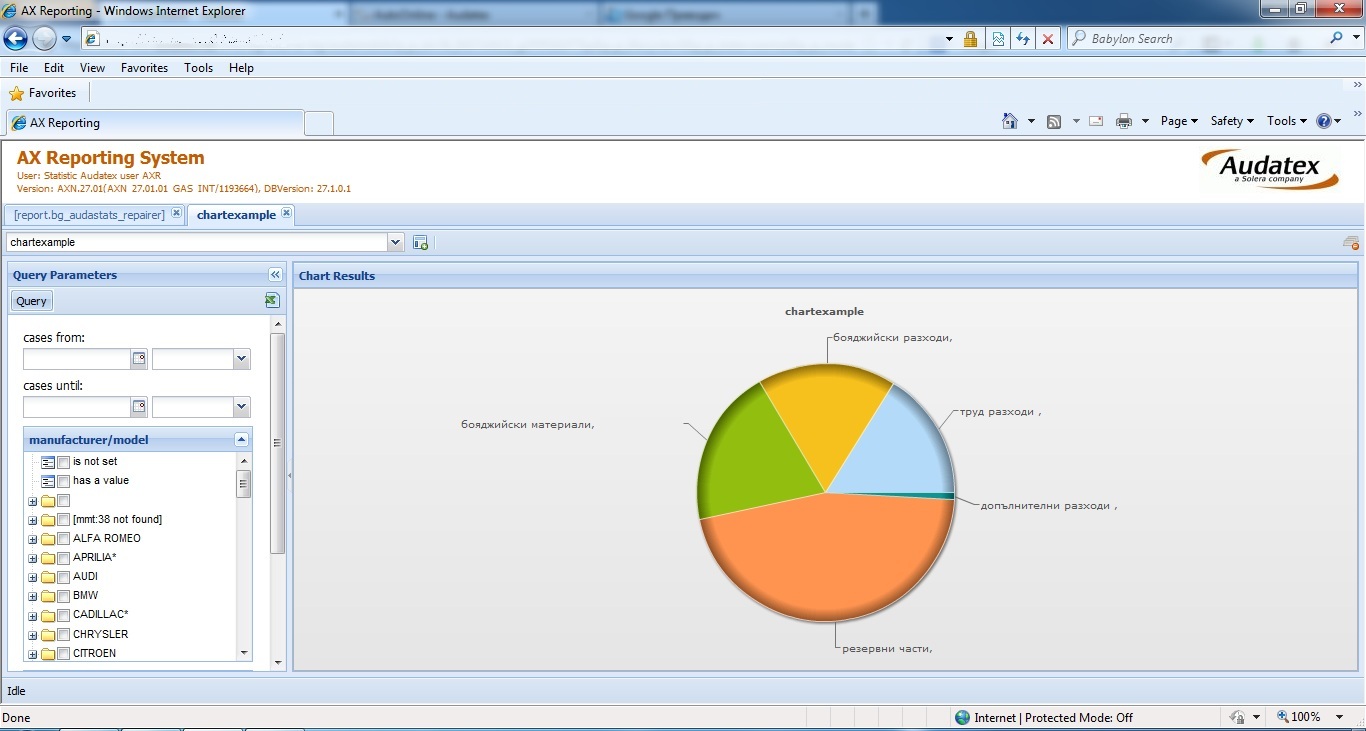Collapse the Query Parameters panel
Image resolution: width=1366 pixels, height=731 pixels.
275,275
